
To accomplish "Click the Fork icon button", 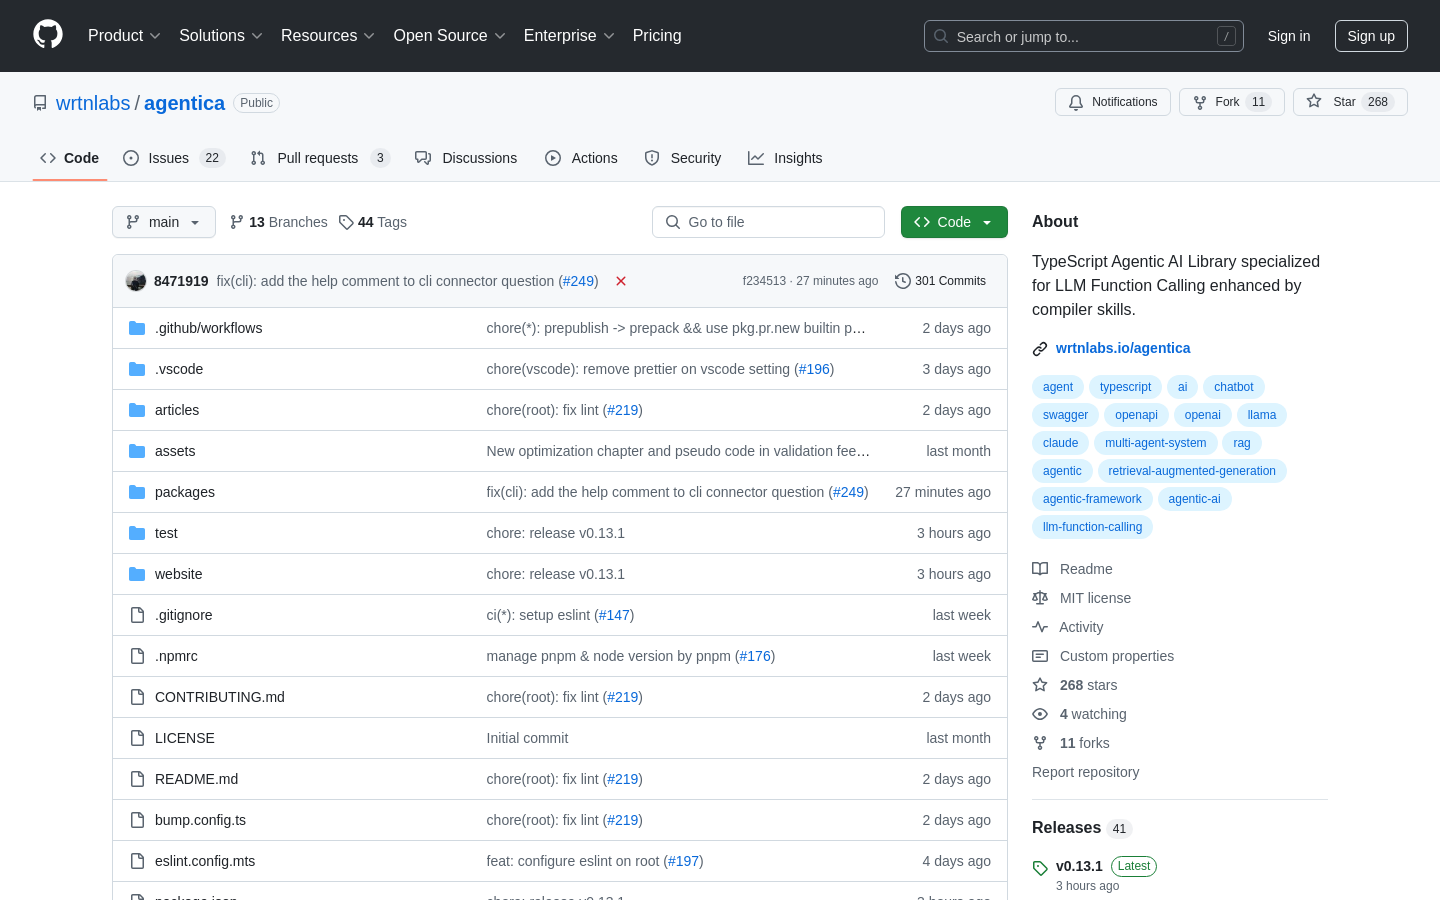I will click(1200, 102).
